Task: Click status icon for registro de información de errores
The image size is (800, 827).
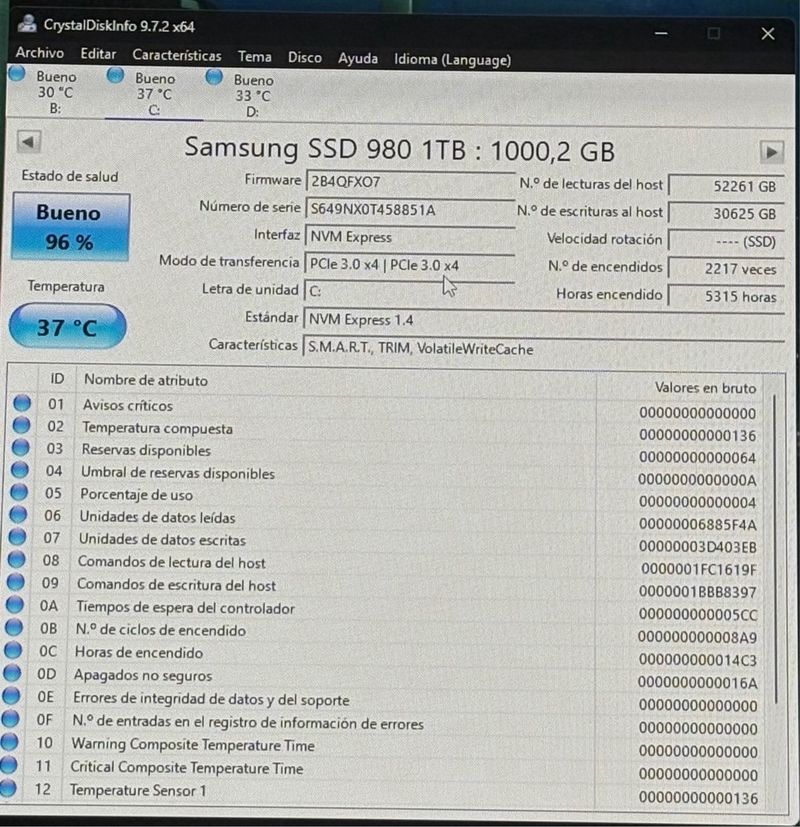Action: point(9,719)
